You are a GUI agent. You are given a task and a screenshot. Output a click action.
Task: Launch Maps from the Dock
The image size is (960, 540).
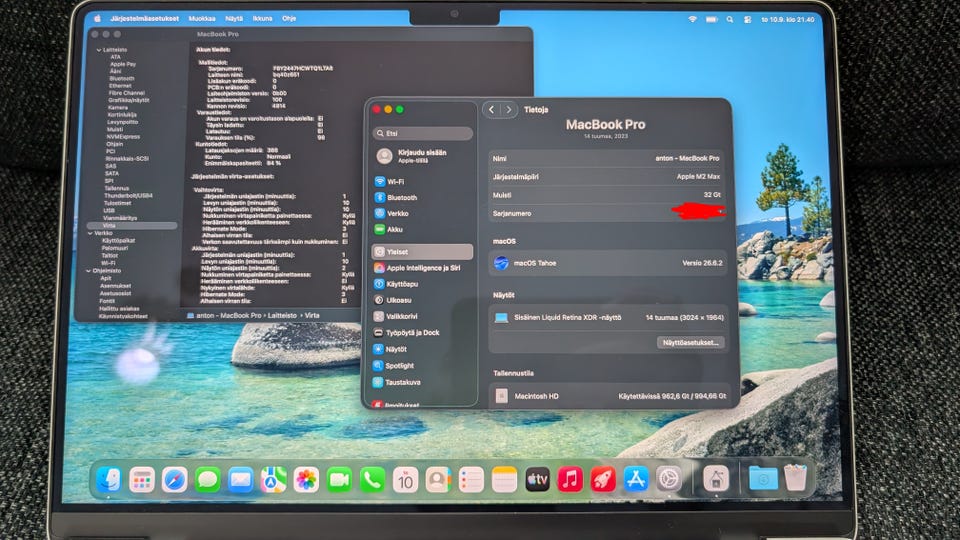click(x=274, y=480)
